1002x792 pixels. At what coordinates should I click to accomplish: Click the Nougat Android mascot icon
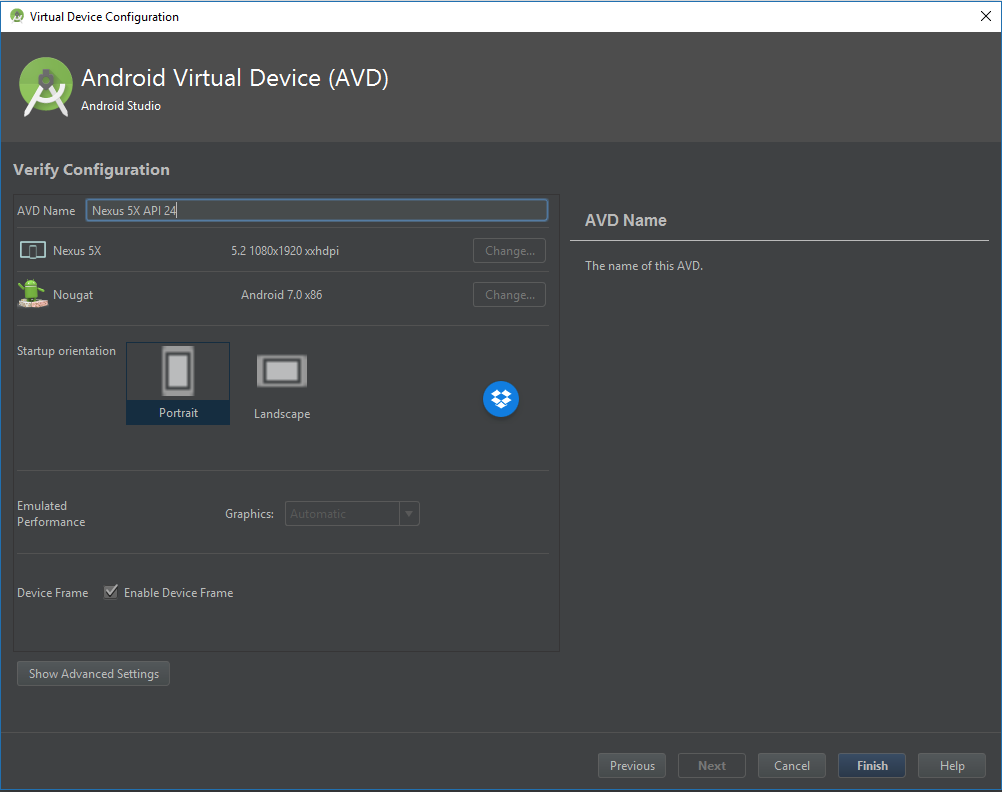pyautogui.click(x=32, y=294)
